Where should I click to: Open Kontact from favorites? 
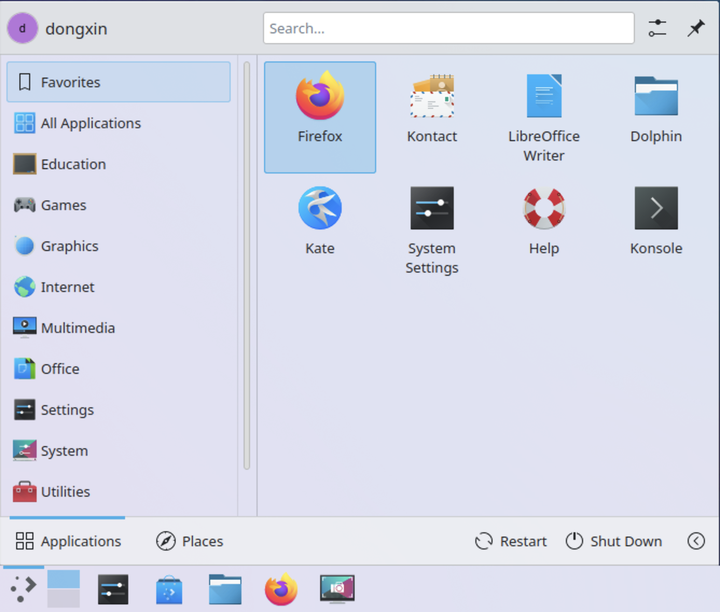[432, 118]
